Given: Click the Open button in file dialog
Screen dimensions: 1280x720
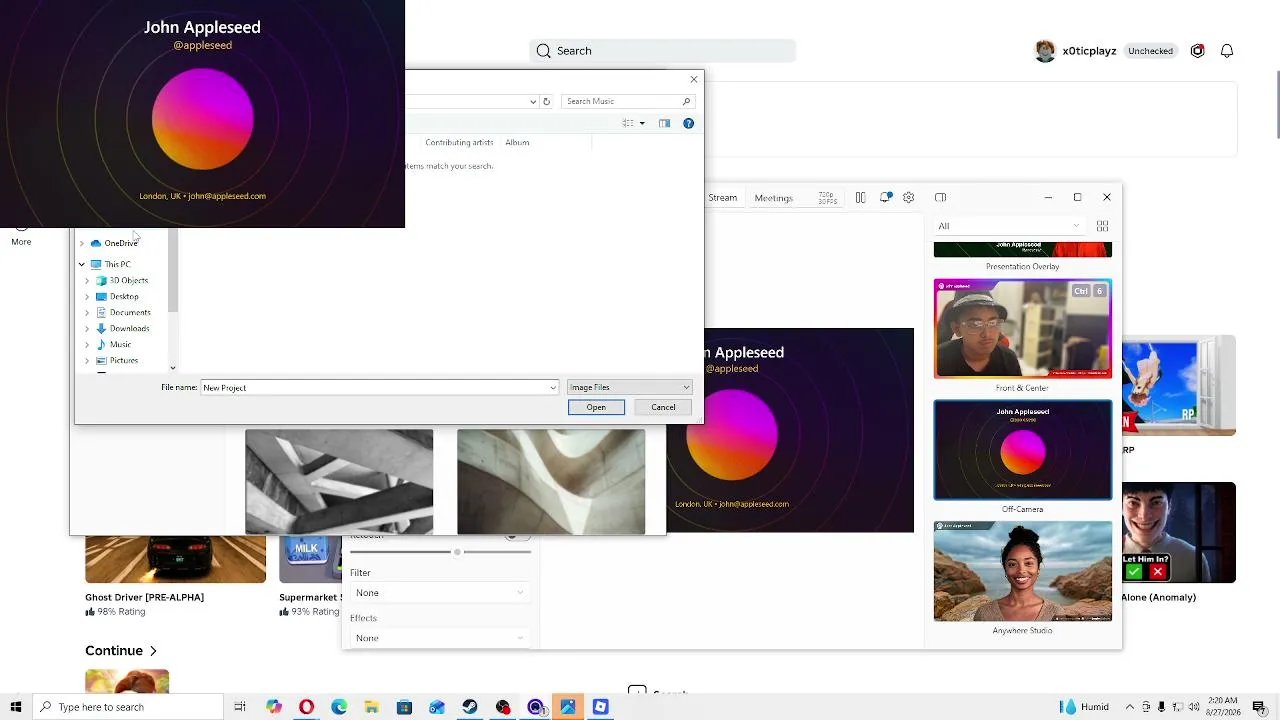Looking at the screenshot, I should point(596,407).
